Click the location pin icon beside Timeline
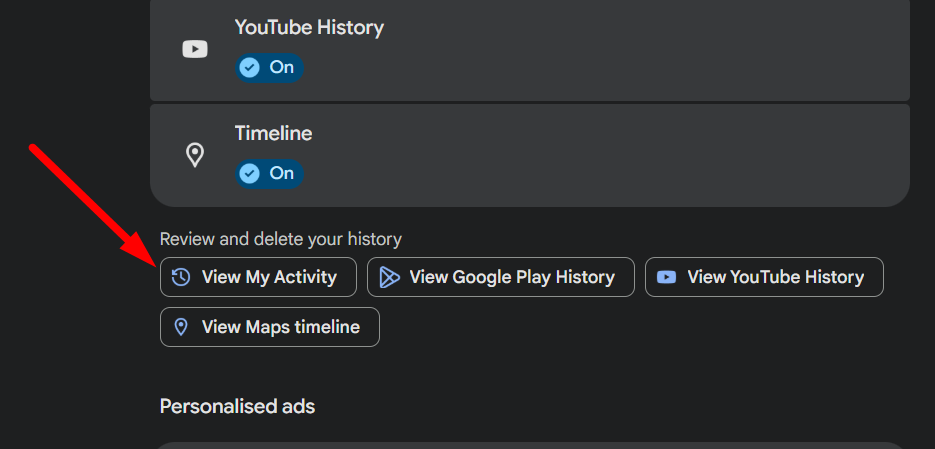Screen dimensions: 935x449 [195, 155]
